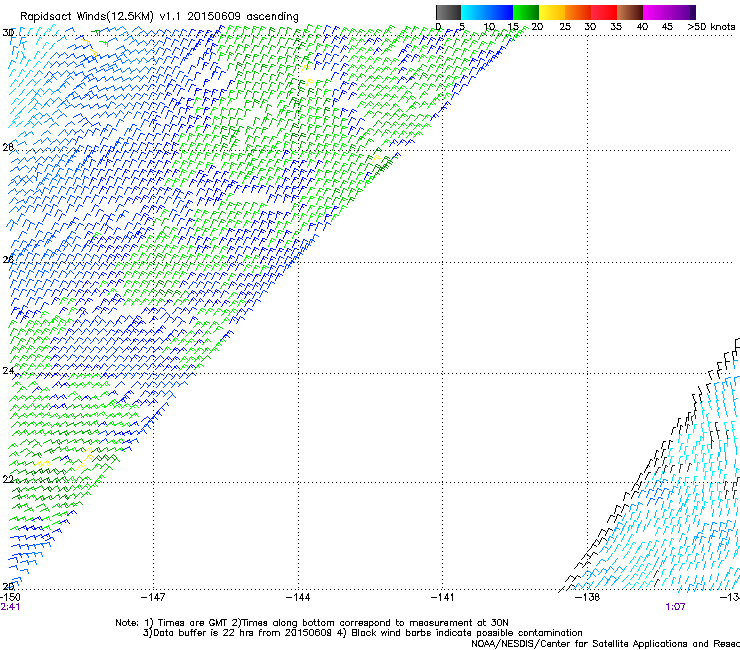Click the -144 longitude axis label
Screen dimensions: 740x650
(298, 597)
